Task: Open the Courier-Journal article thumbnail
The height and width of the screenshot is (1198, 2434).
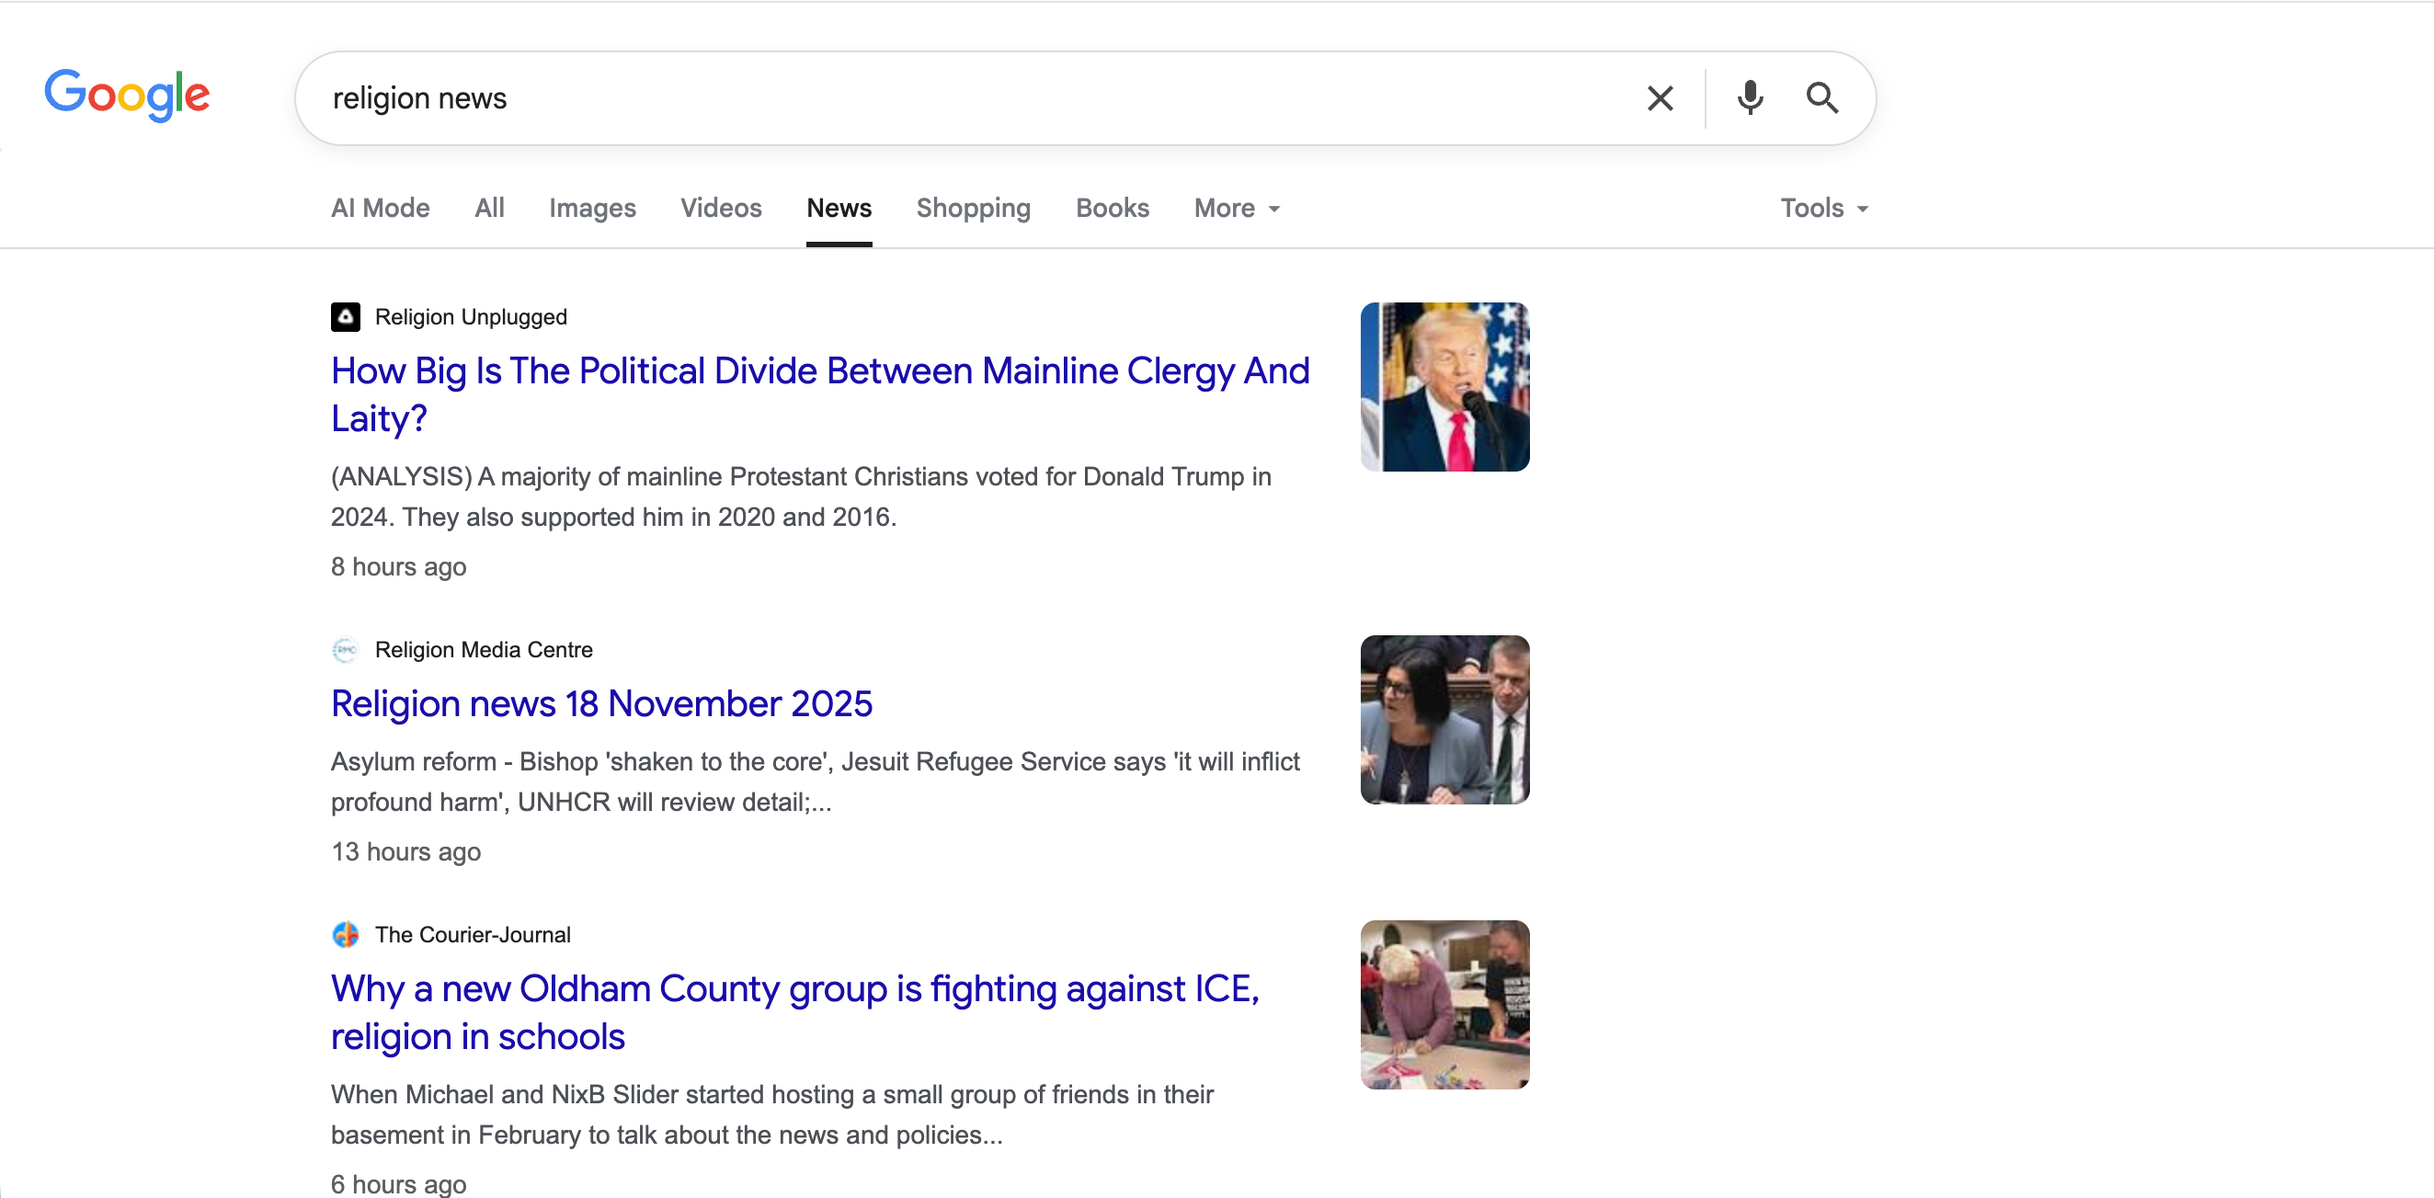Action: (1445, 1005)
